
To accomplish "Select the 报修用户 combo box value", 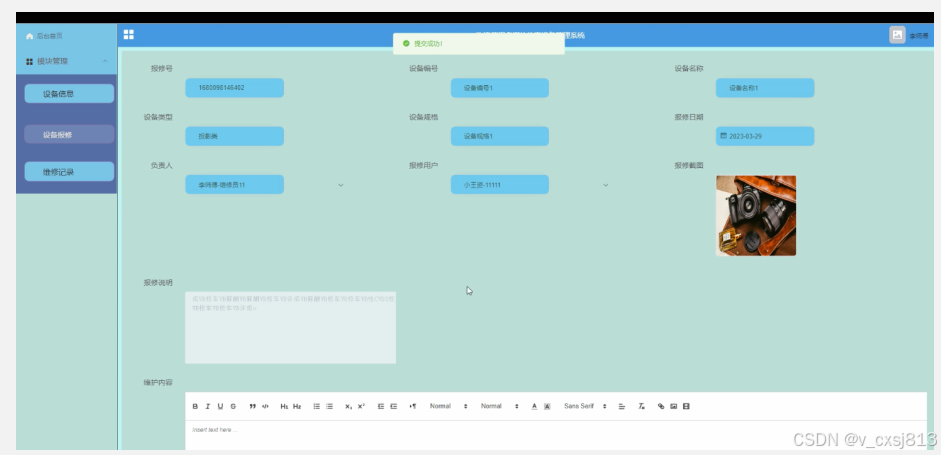I will click(x=500, y=185).
